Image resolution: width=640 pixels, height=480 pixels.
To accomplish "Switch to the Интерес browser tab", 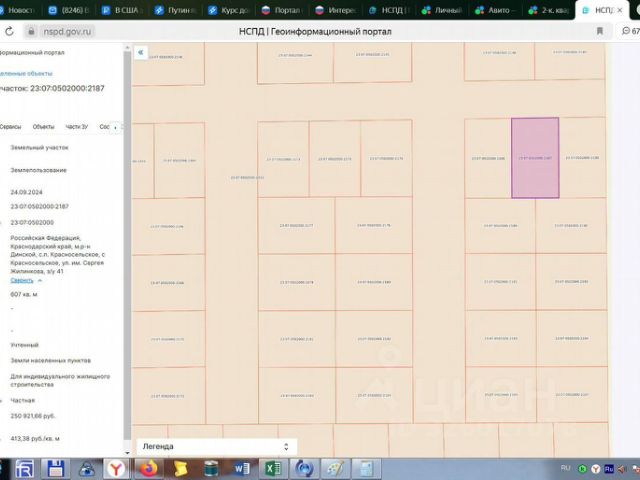I will (x=336, y=11).
